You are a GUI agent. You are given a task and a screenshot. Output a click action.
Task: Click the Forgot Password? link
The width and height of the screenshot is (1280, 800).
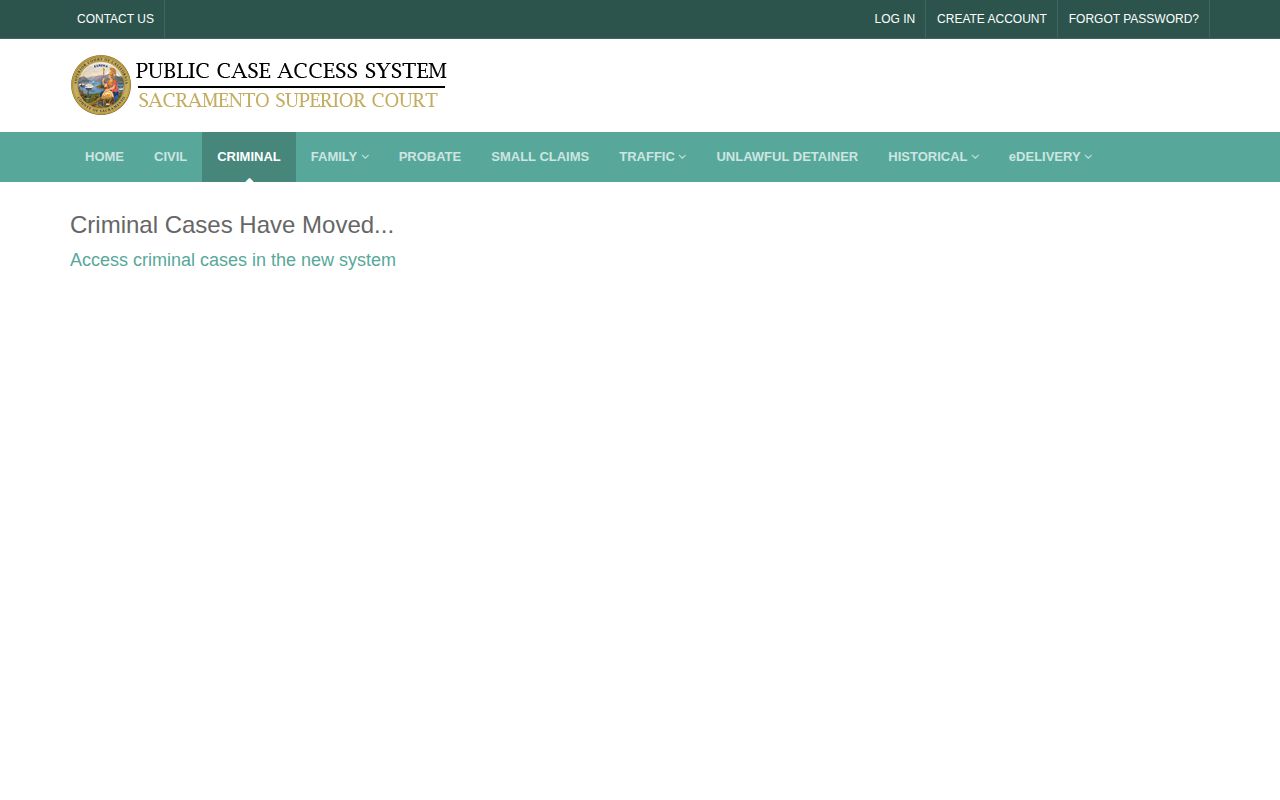point(1133,19)
